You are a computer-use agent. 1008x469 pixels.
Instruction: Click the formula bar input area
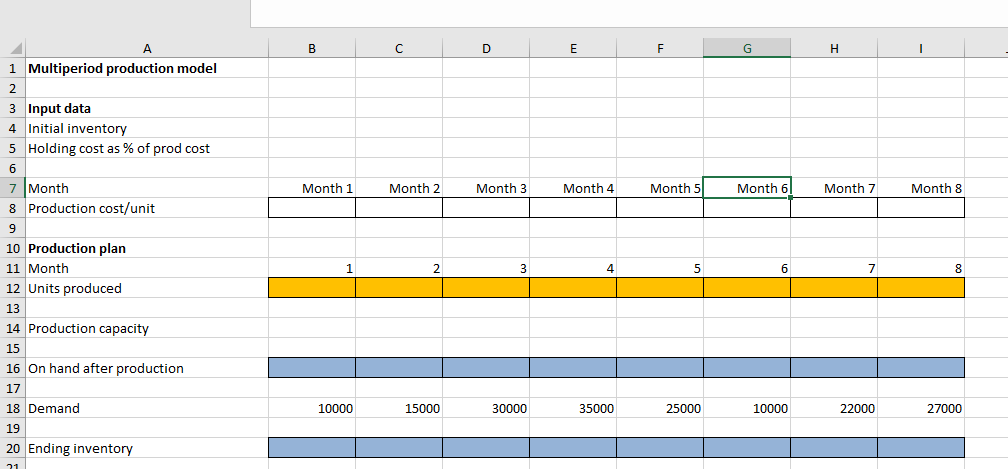629,13
